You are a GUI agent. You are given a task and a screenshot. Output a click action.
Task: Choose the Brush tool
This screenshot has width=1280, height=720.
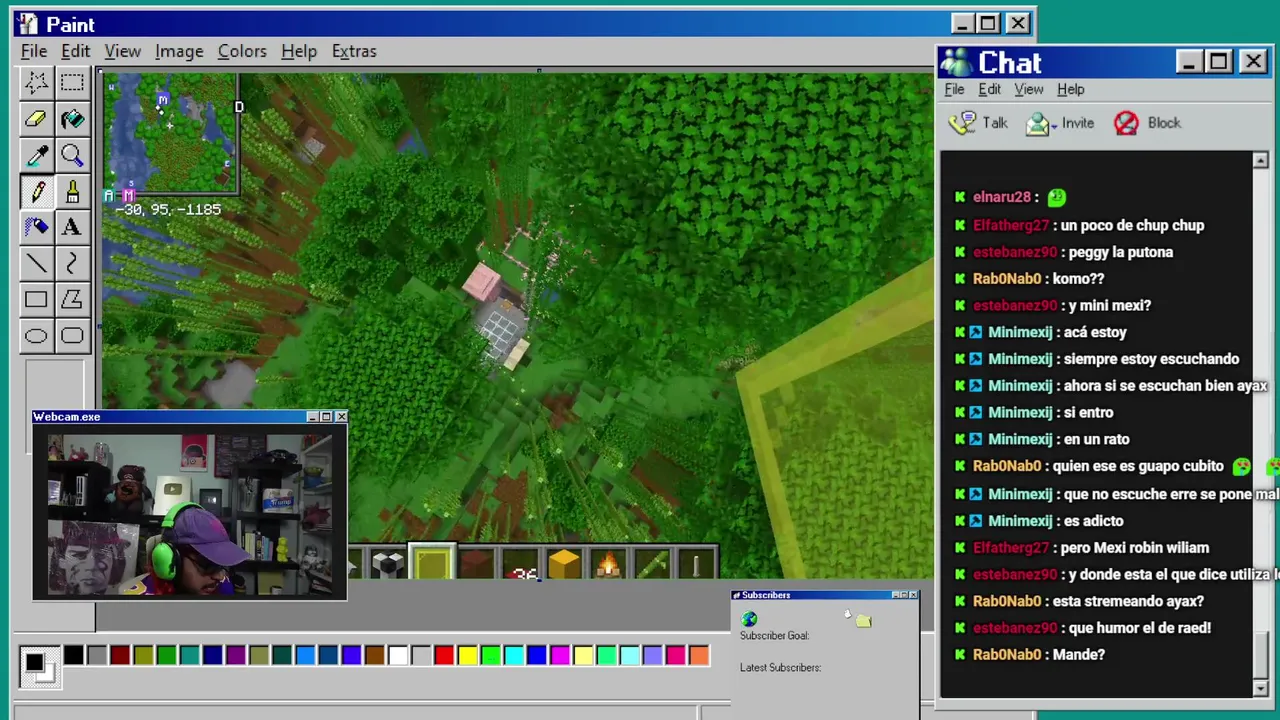(72, 191)
